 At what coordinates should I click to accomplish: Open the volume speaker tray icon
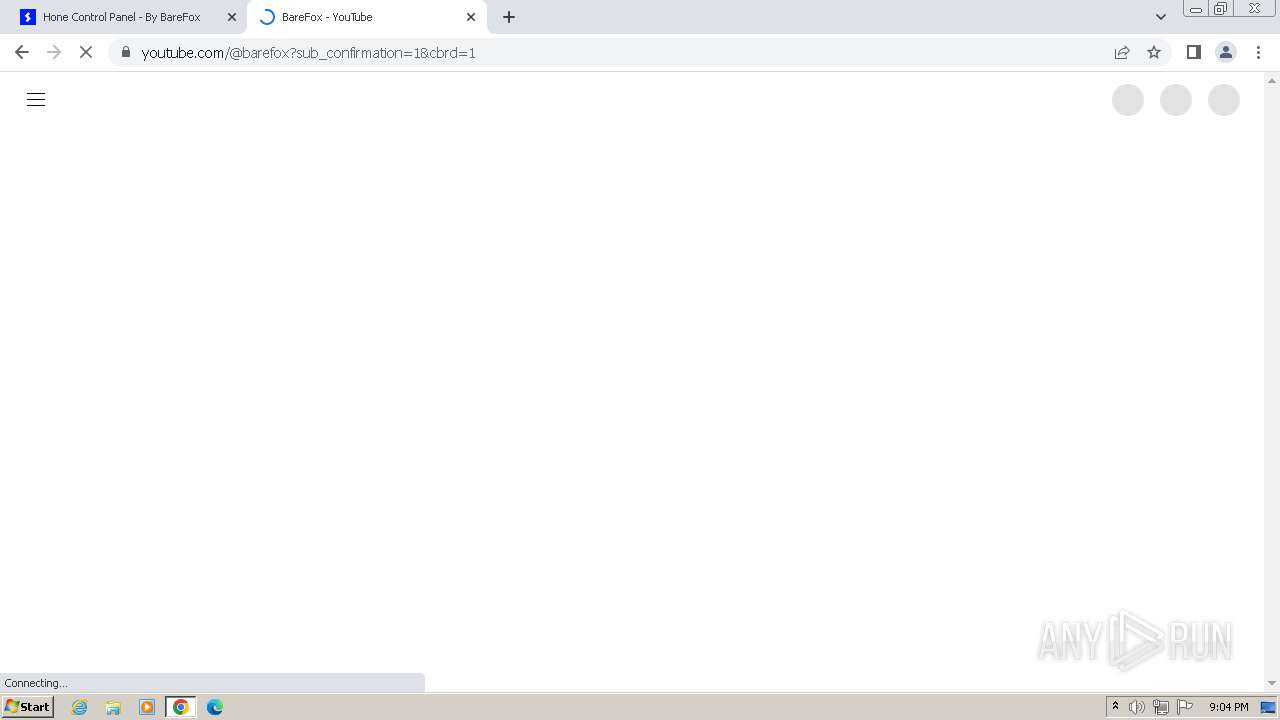tap(1137, 707)
